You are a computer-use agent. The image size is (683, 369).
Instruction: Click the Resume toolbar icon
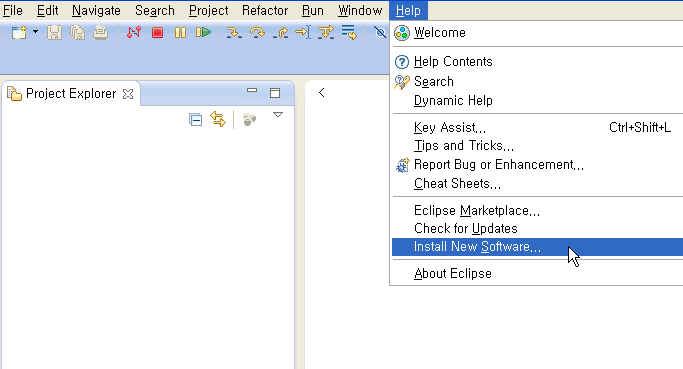(x=203, y=32)
